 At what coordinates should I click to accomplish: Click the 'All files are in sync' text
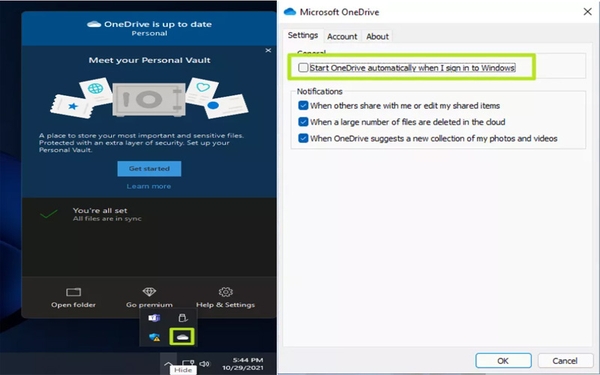(x=107, y=219)
